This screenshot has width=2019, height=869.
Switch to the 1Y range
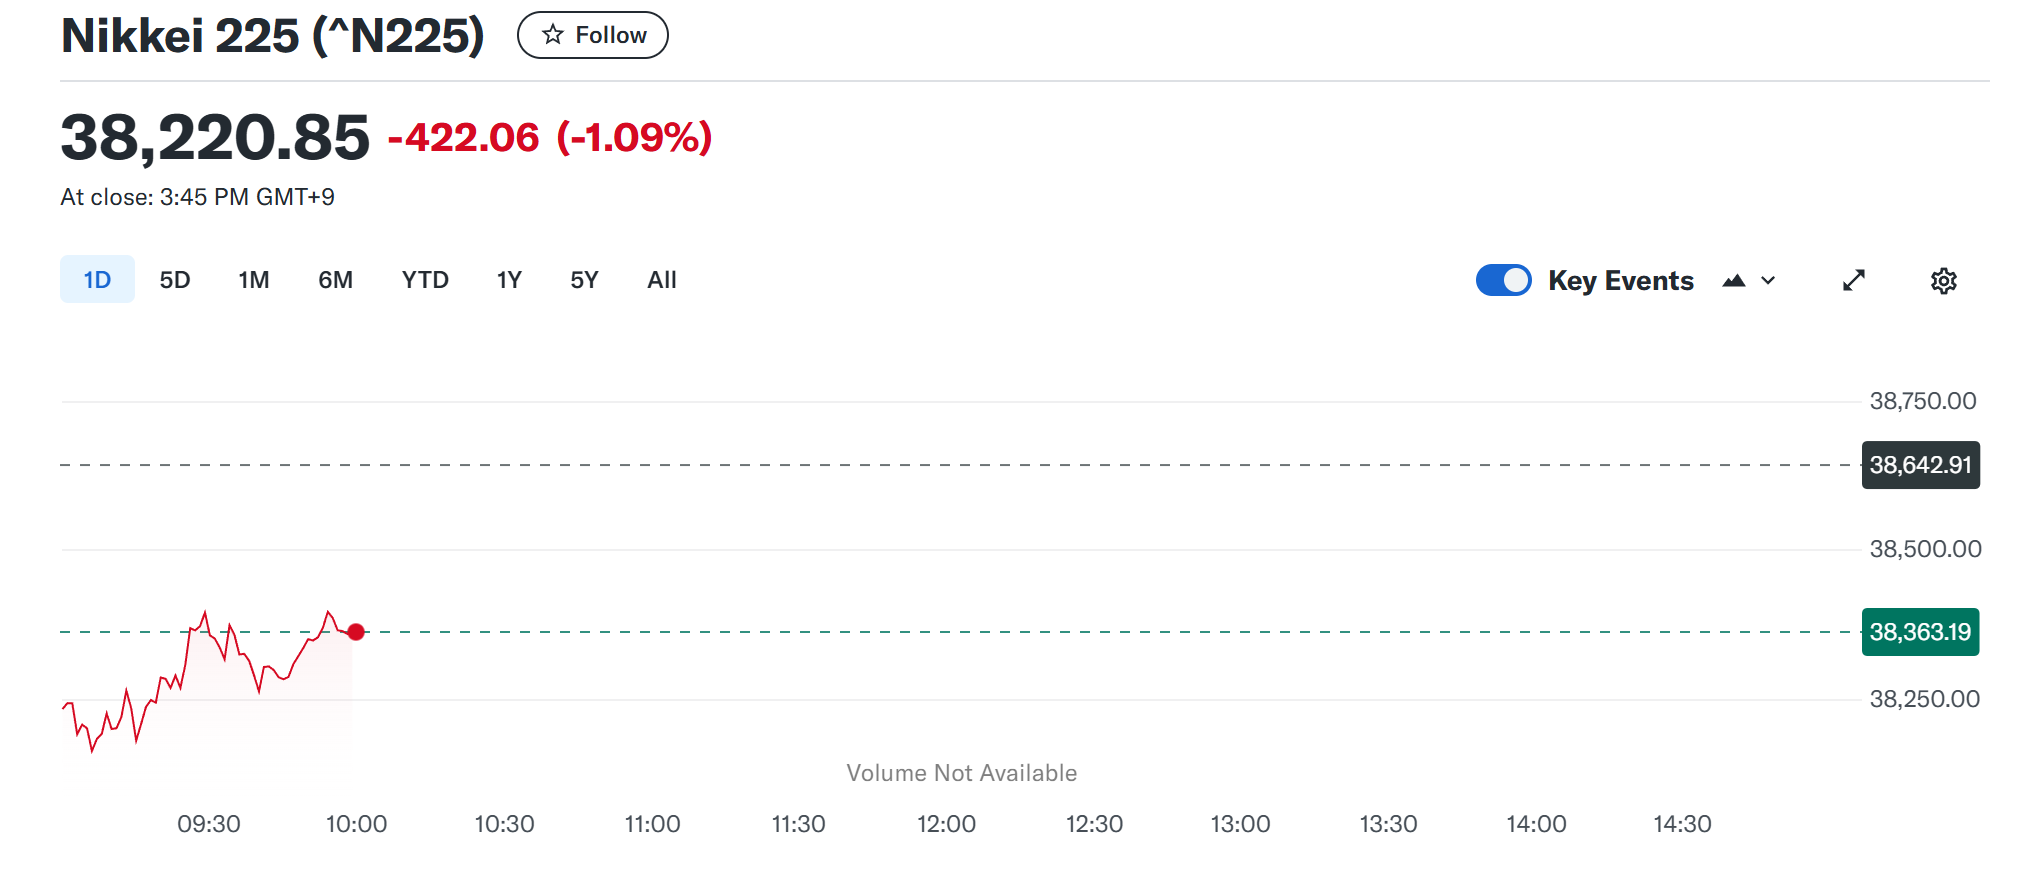click(x=509, y=280)
